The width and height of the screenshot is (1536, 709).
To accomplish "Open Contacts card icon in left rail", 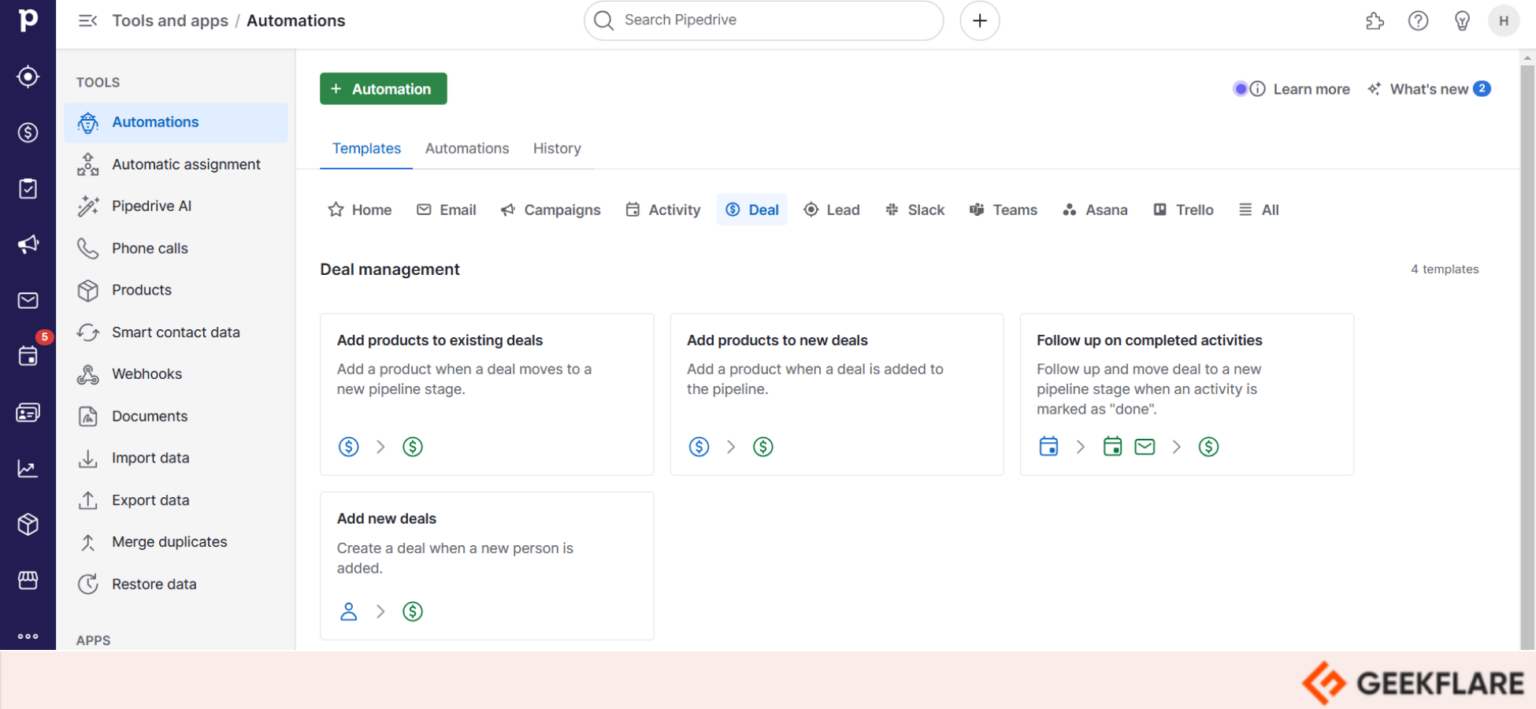I will pyautogui.click(x=28, y=412).
